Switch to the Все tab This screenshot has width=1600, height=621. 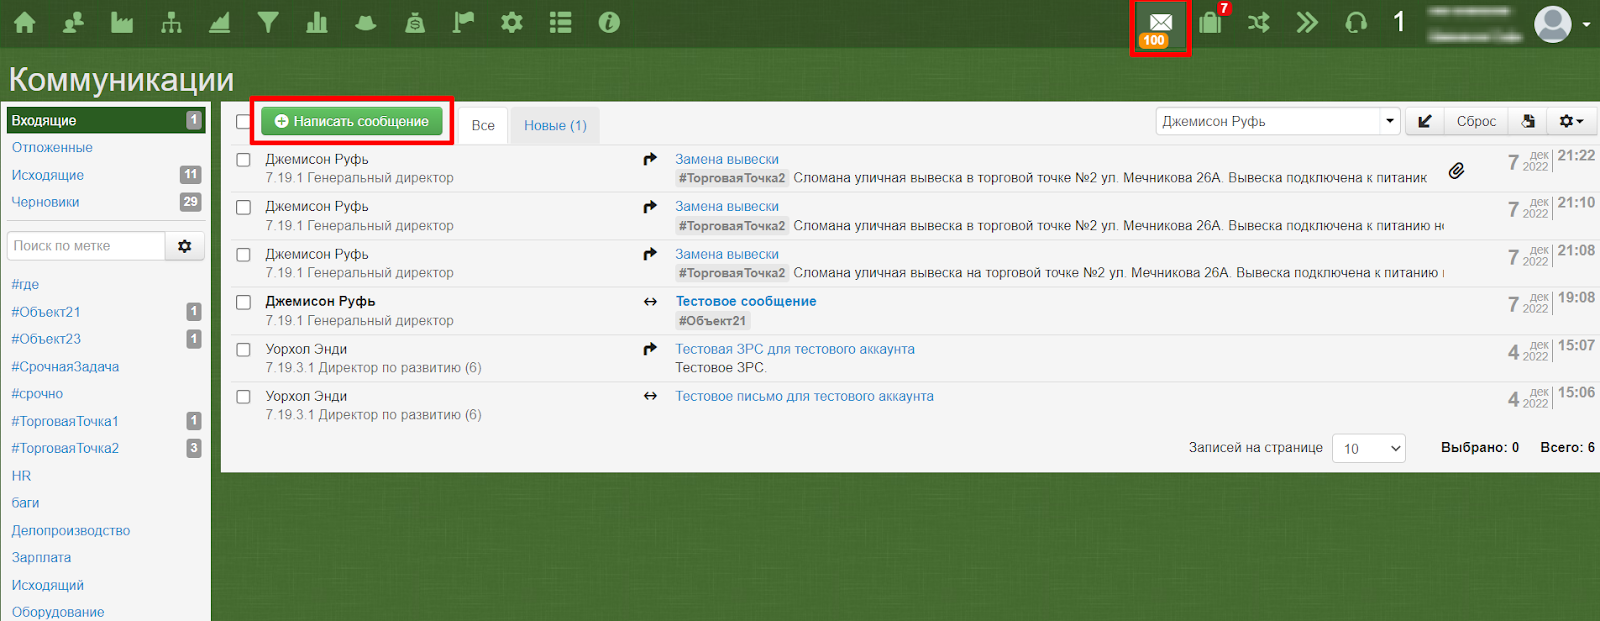(x=483, y=125)
